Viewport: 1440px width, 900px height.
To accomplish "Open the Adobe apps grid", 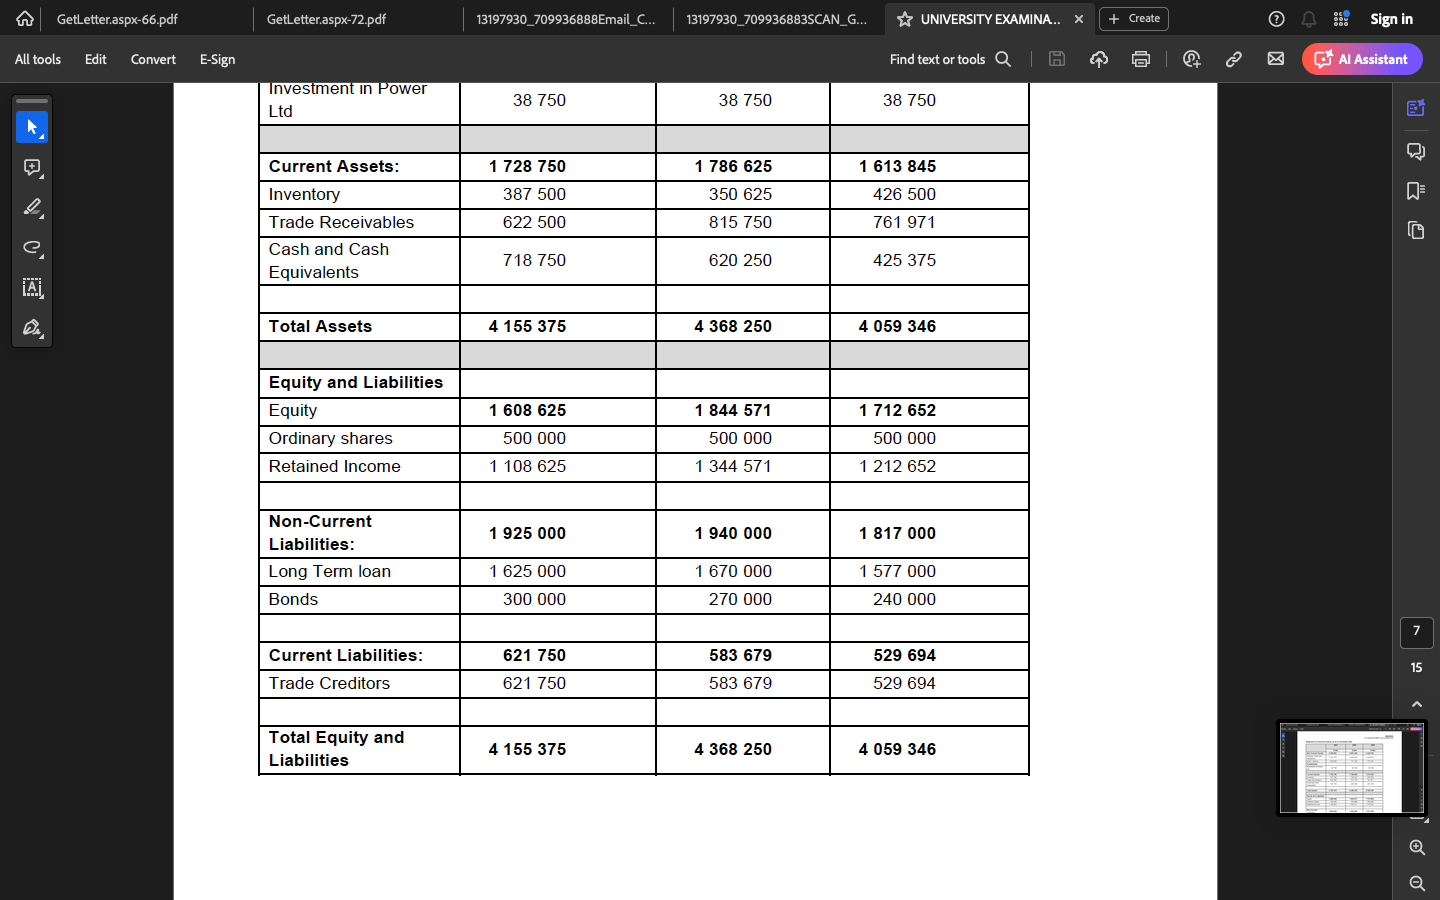I will (x=1341, y=19).
